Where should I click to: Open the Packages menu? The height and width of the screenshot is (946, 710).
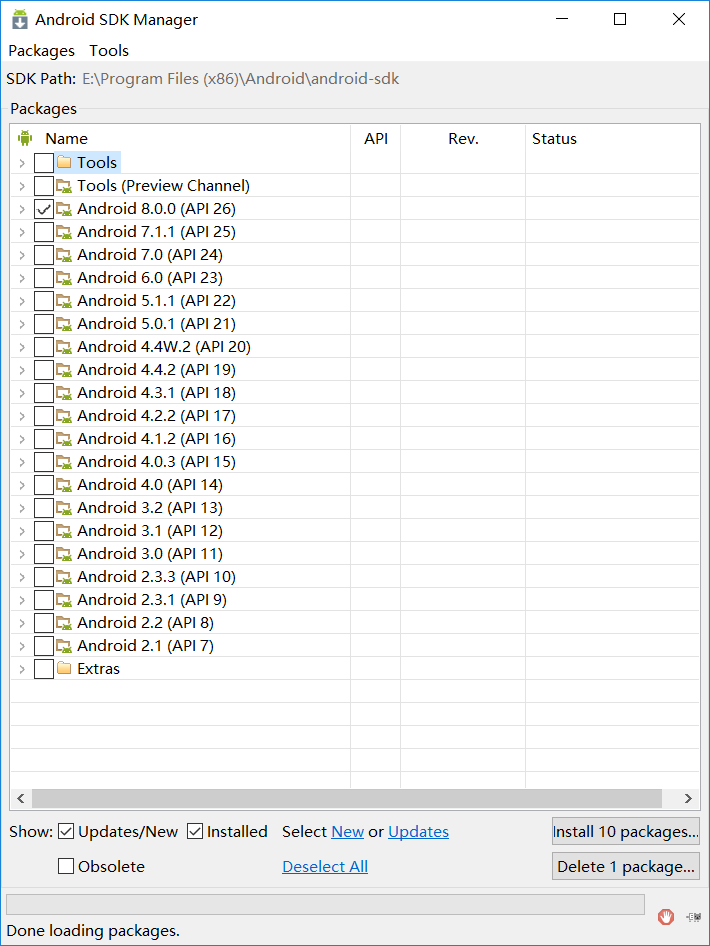pyautogui.click(x=42, y=51)
